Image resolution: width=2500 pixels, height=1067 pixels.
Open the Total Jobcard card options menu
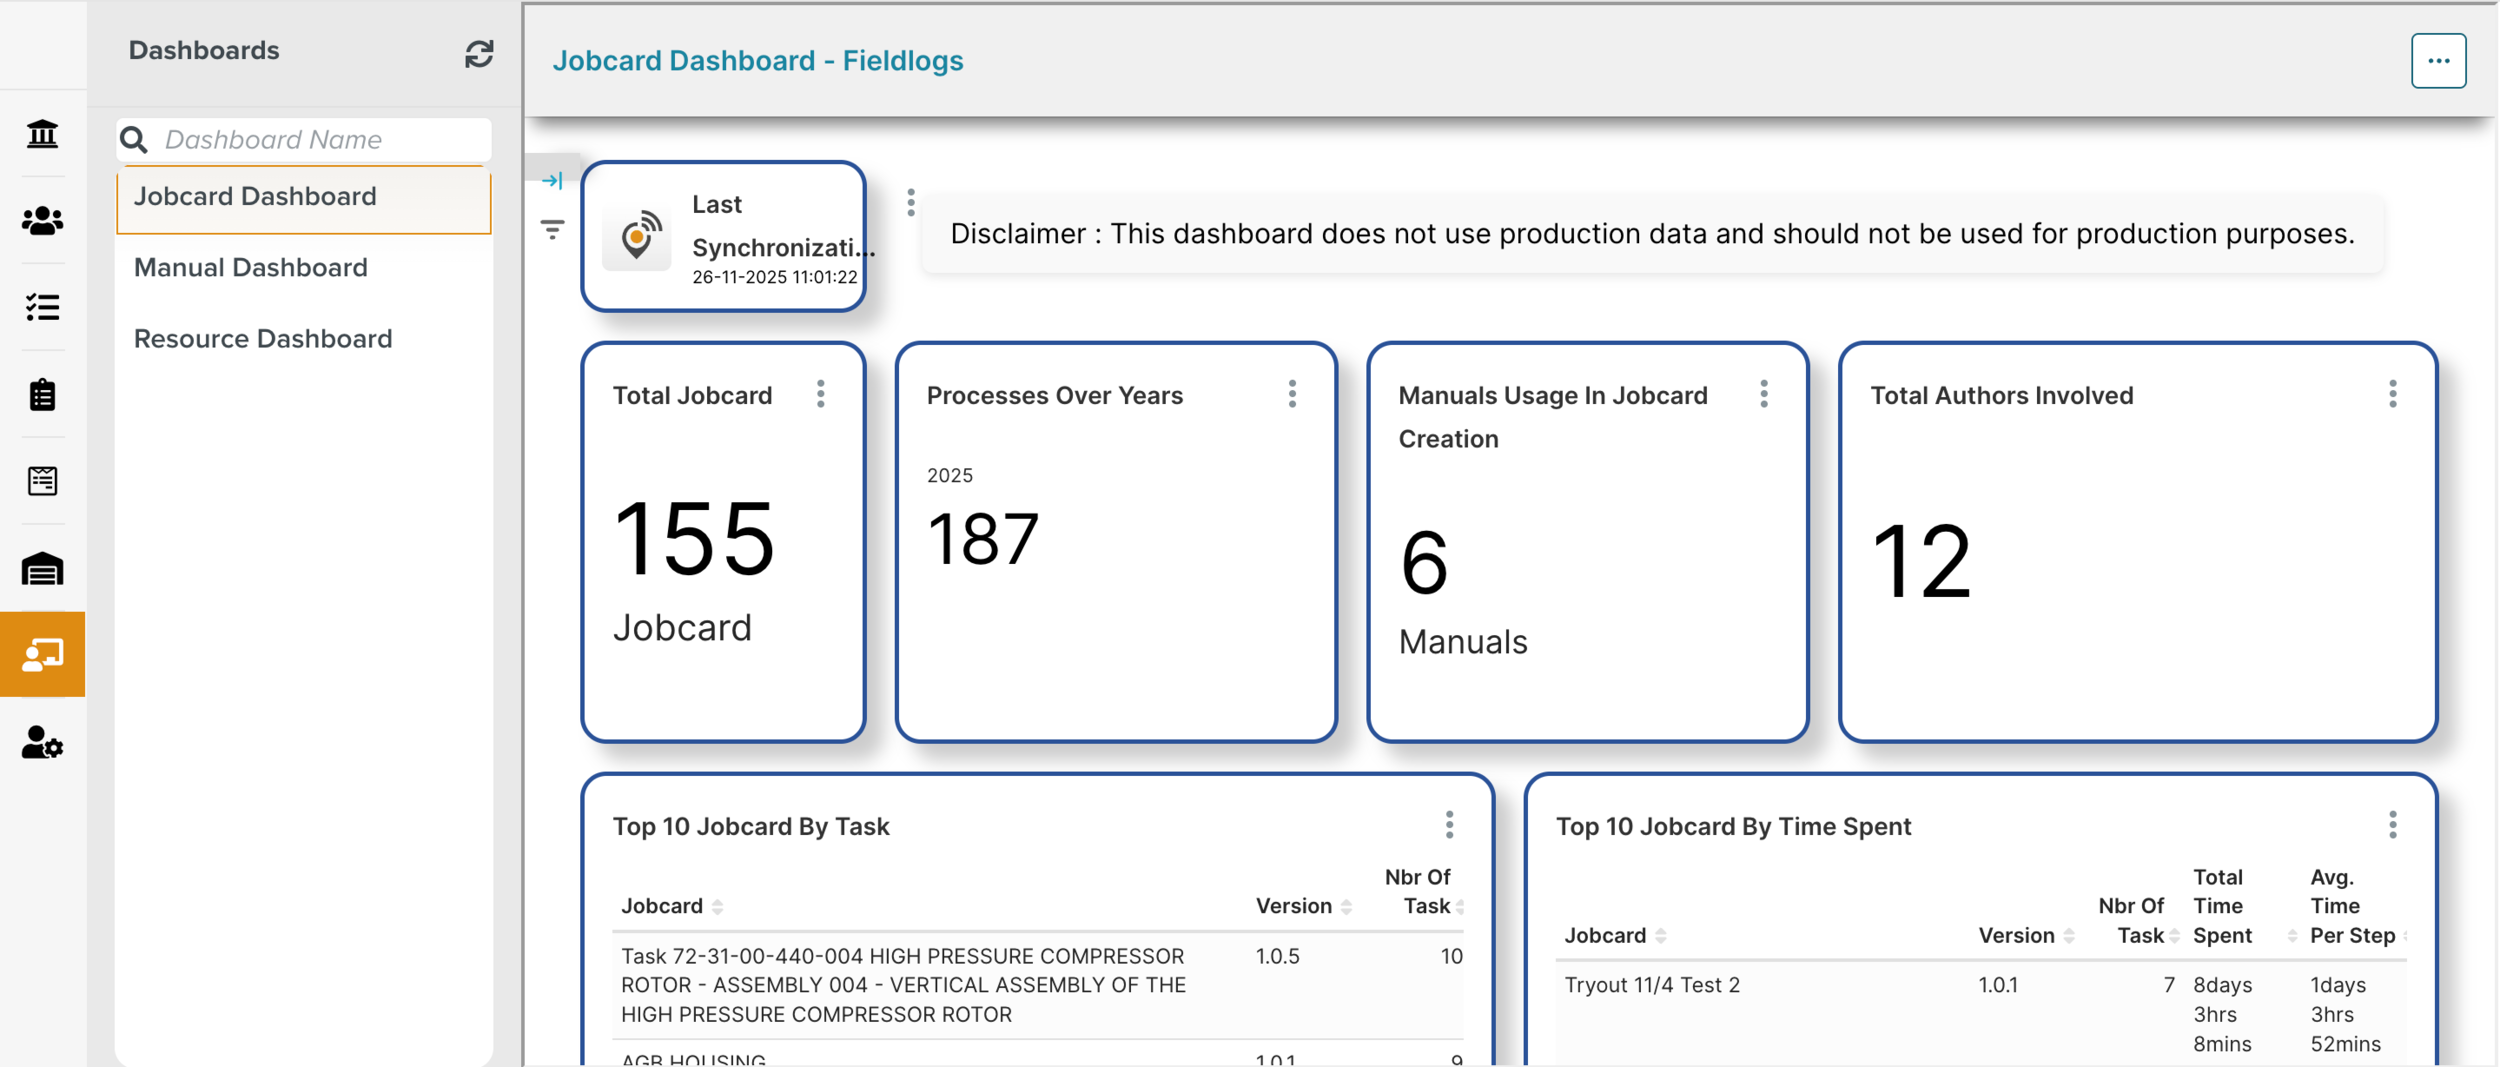tap(821, 394)
